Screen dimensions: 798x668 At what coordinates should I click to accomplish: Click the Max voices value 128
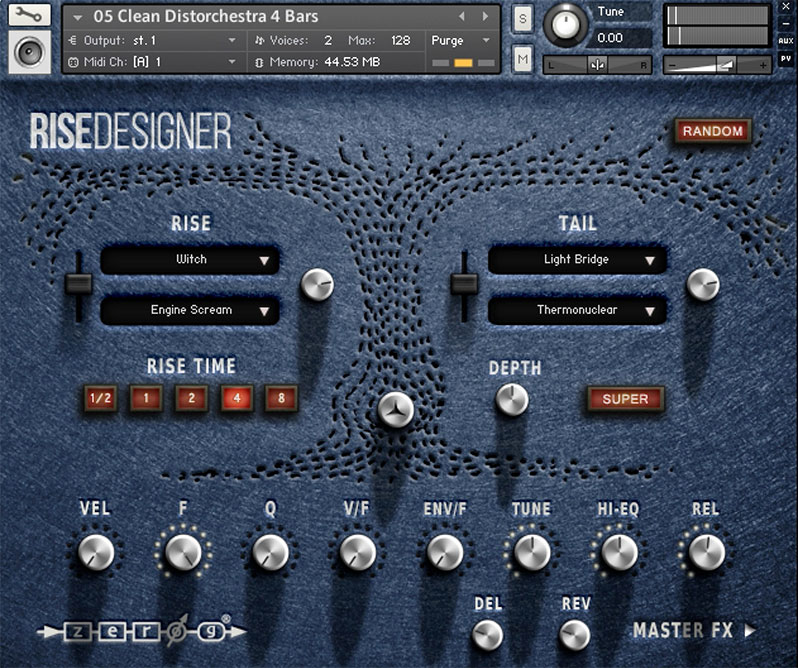point(401,40)
